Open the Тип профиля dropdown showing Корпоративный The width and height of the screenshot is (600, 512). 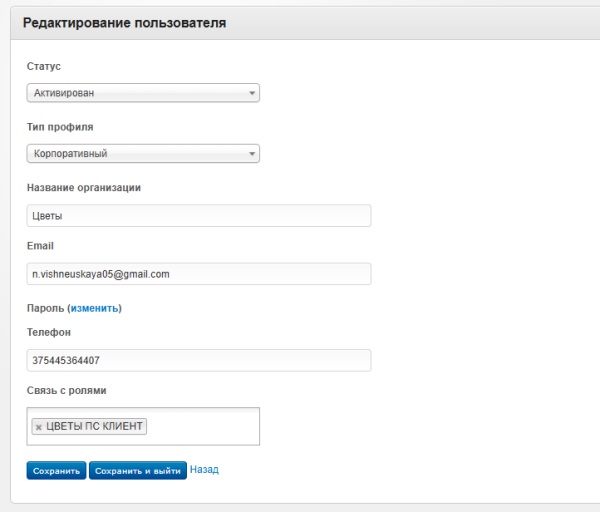point(143,153)
